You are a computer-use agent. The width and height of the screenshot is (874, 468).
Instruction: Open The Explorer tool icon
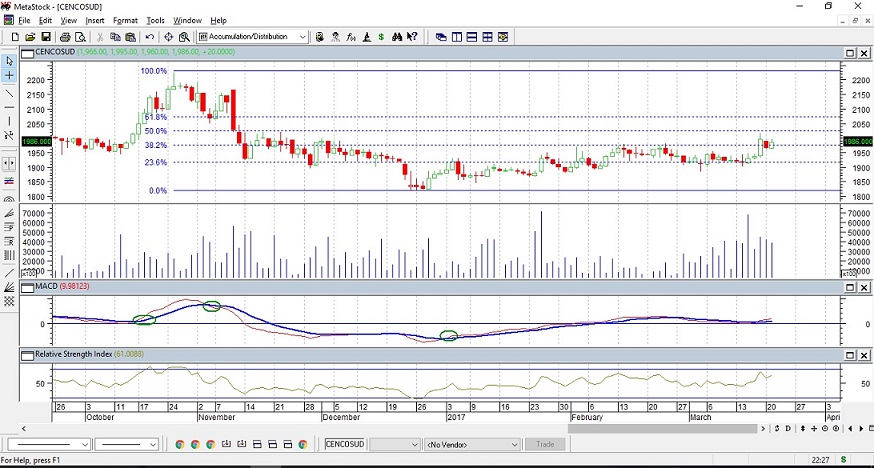(x=320, y=37)
